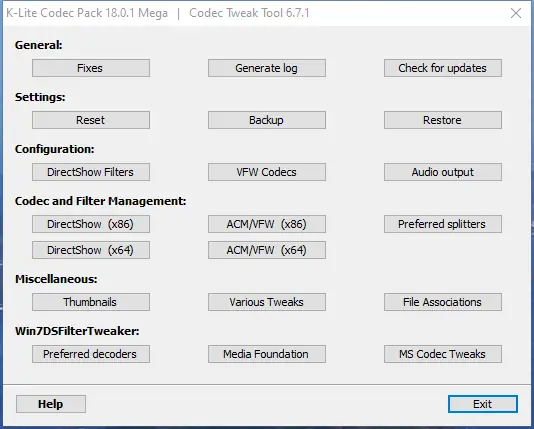
Task: Select Preferred splitters
Action: [x=443, y=224]
